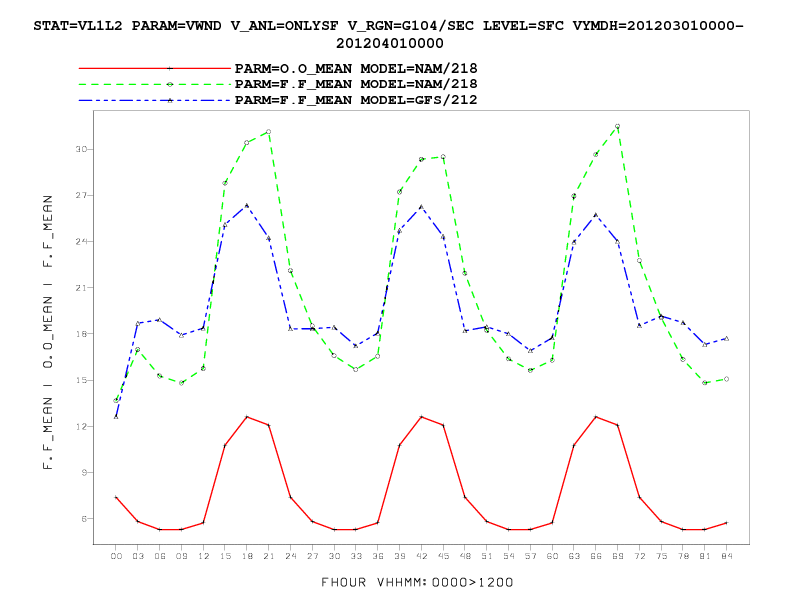This screenshot has width=792, height=612.
Task: Click y-axis tick label 21
Action: (x=81, y=288)
